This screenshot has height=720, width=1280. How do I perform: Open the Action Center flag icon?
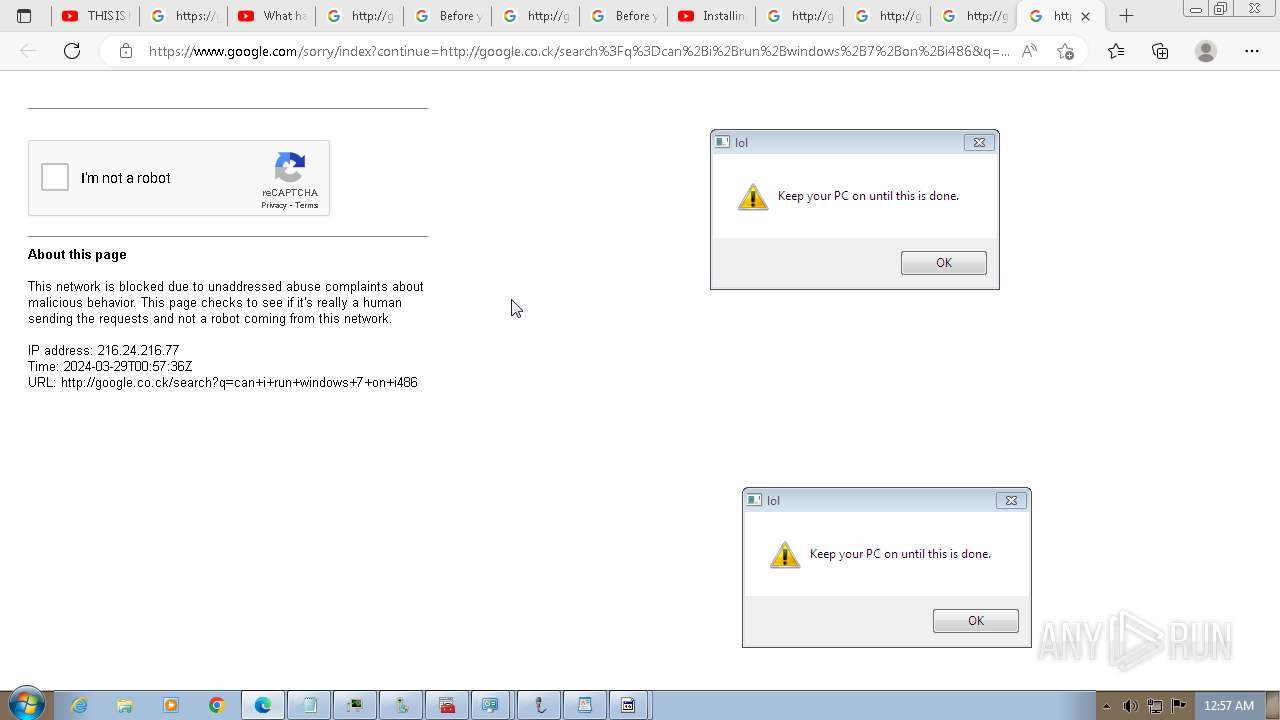pos(1179,706)
